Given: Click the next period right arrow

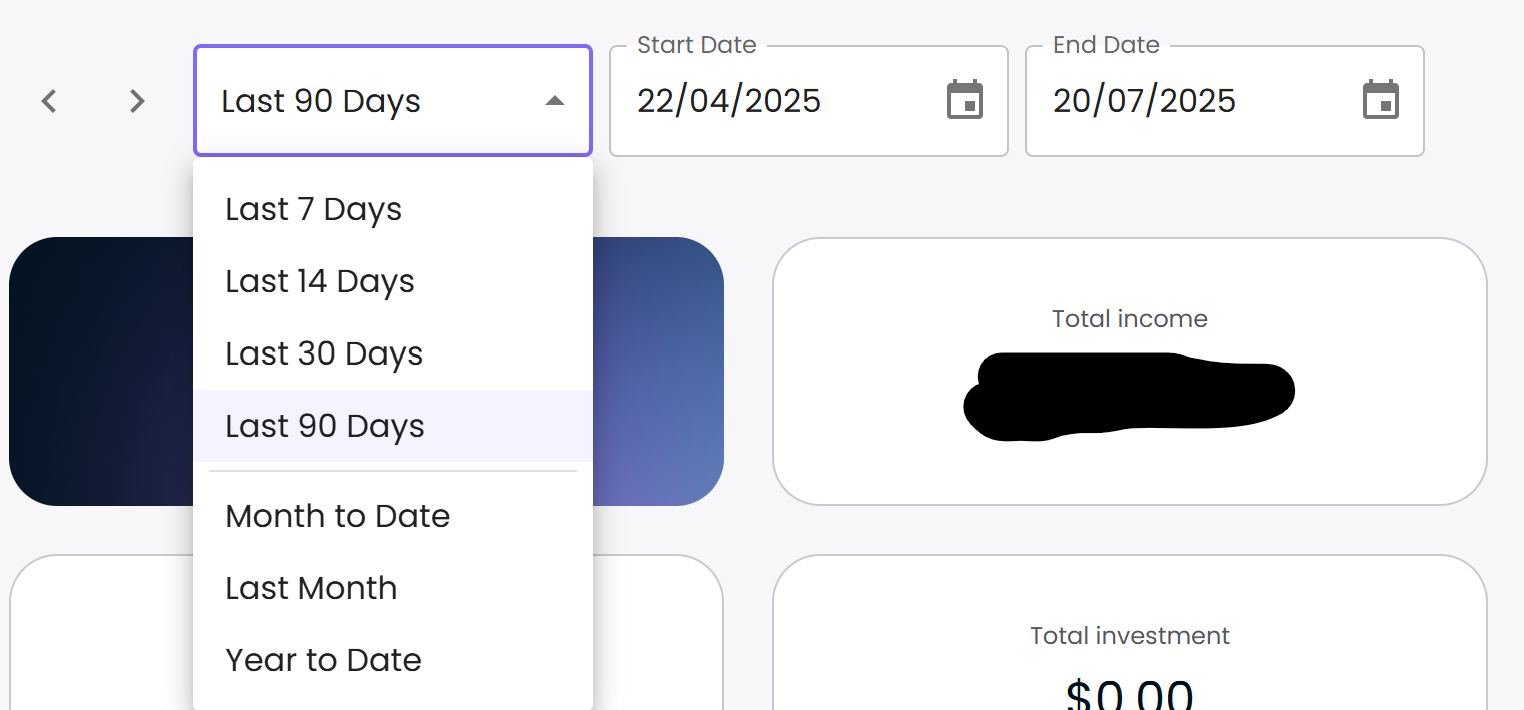Looking at the screenshot, I should pos(137,101).
